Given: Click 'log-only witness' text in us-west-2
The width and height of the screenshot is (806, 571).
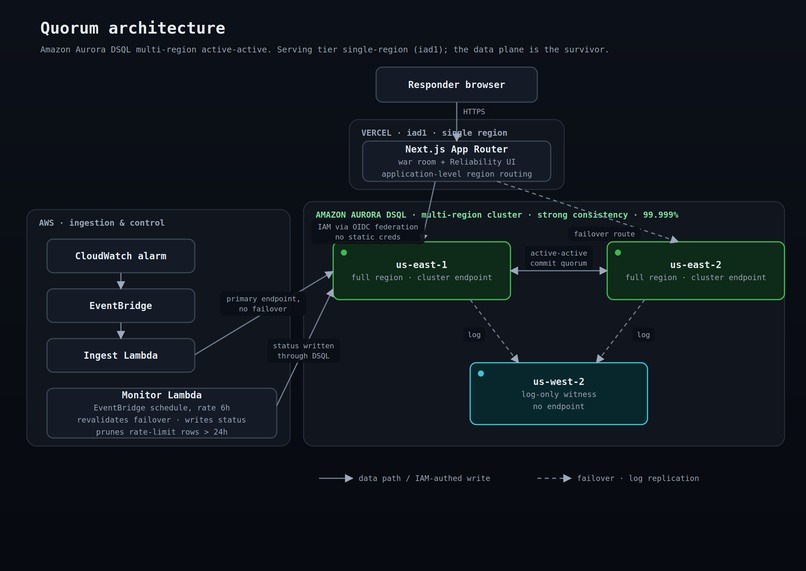Looking at the screenshot, I should (x=559, y=394).
